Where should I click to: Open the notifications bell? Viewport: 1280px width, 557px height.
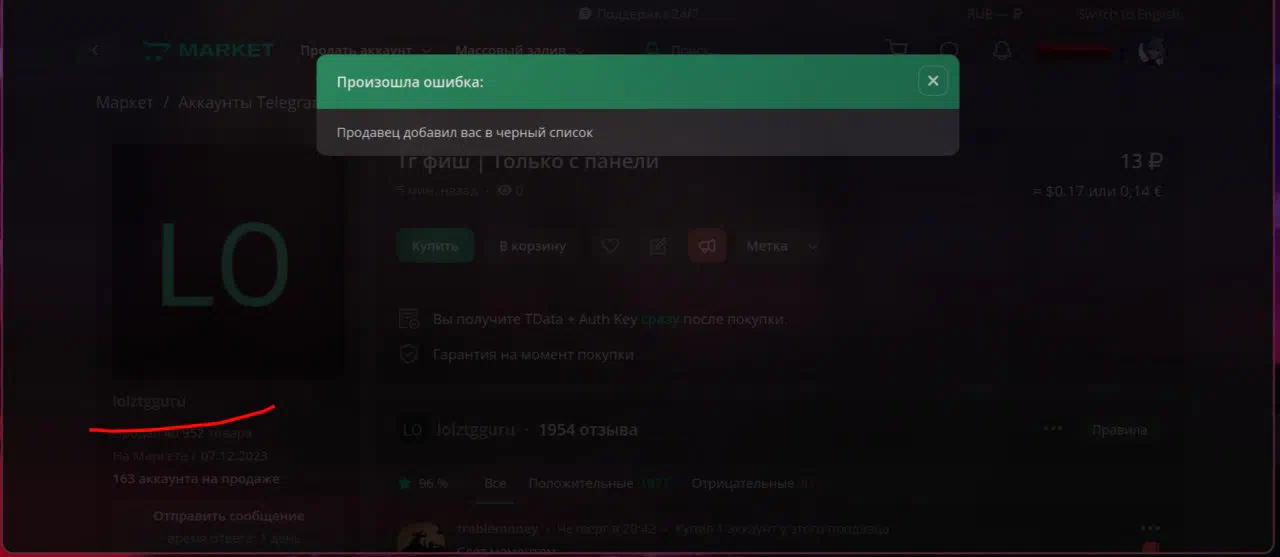1002,50
